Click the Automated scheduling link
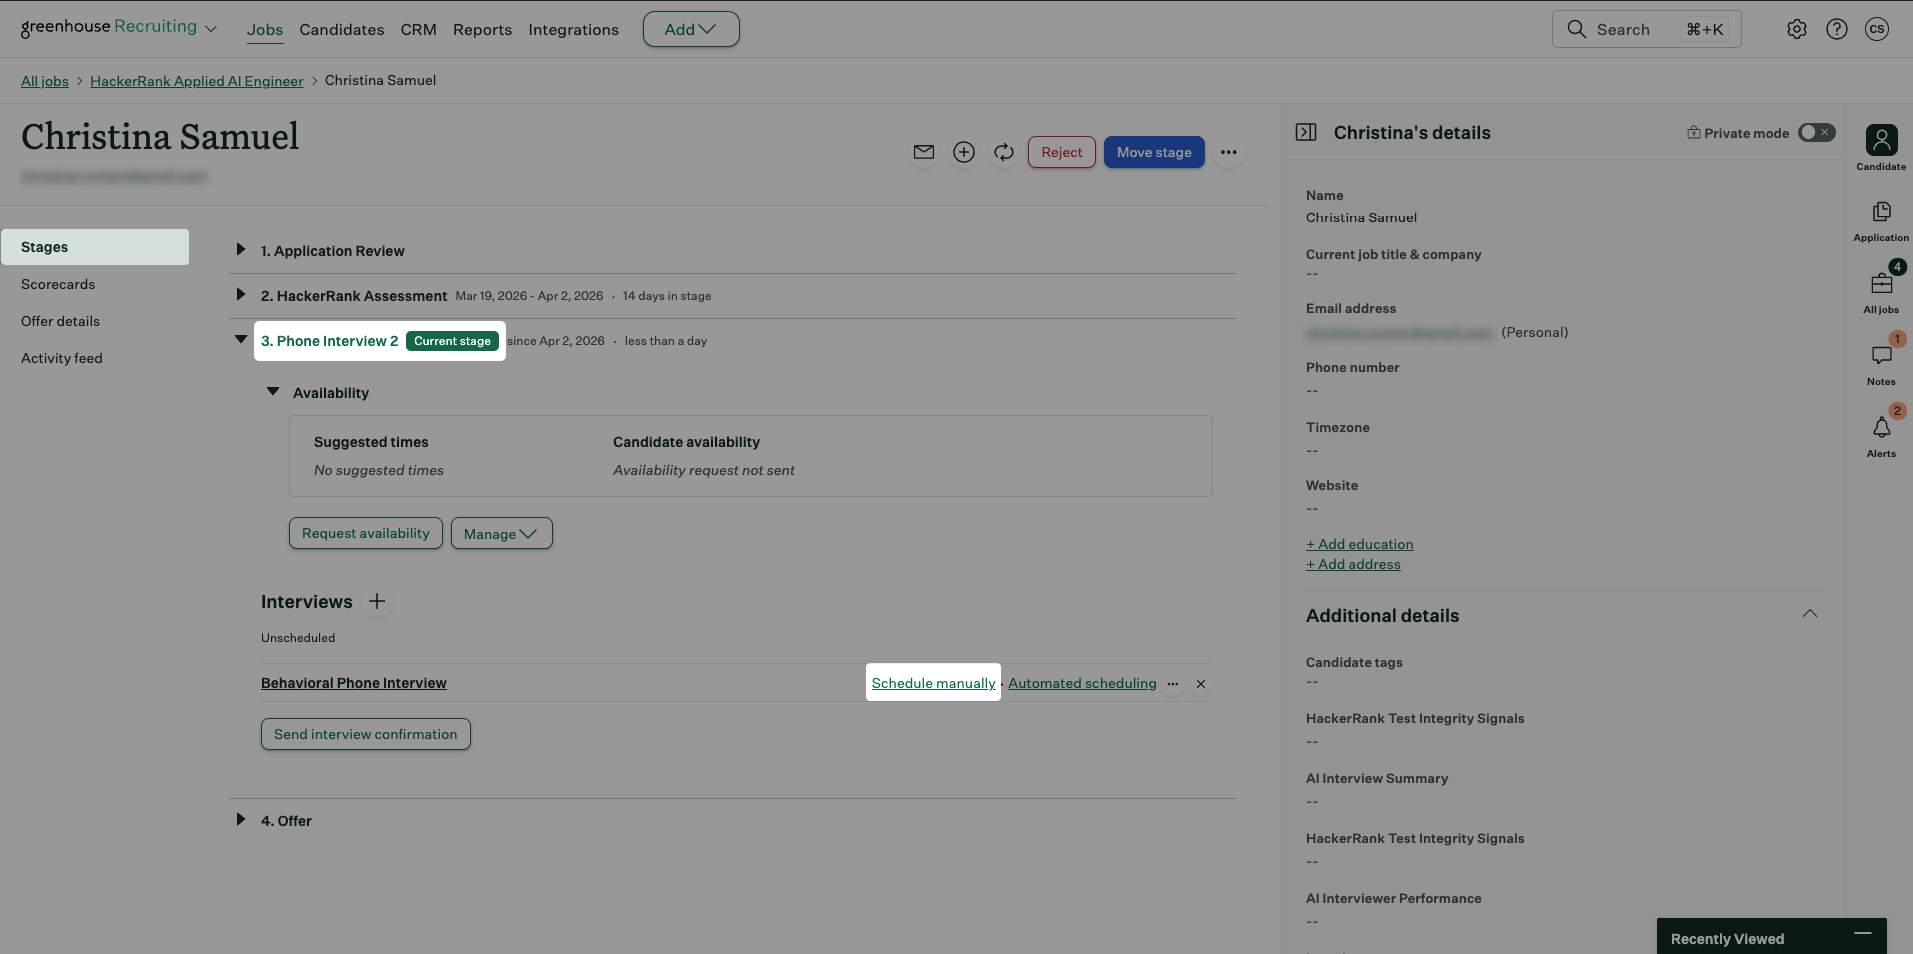The height and width of the screenshot is (954, 1913). [1082, 683]
